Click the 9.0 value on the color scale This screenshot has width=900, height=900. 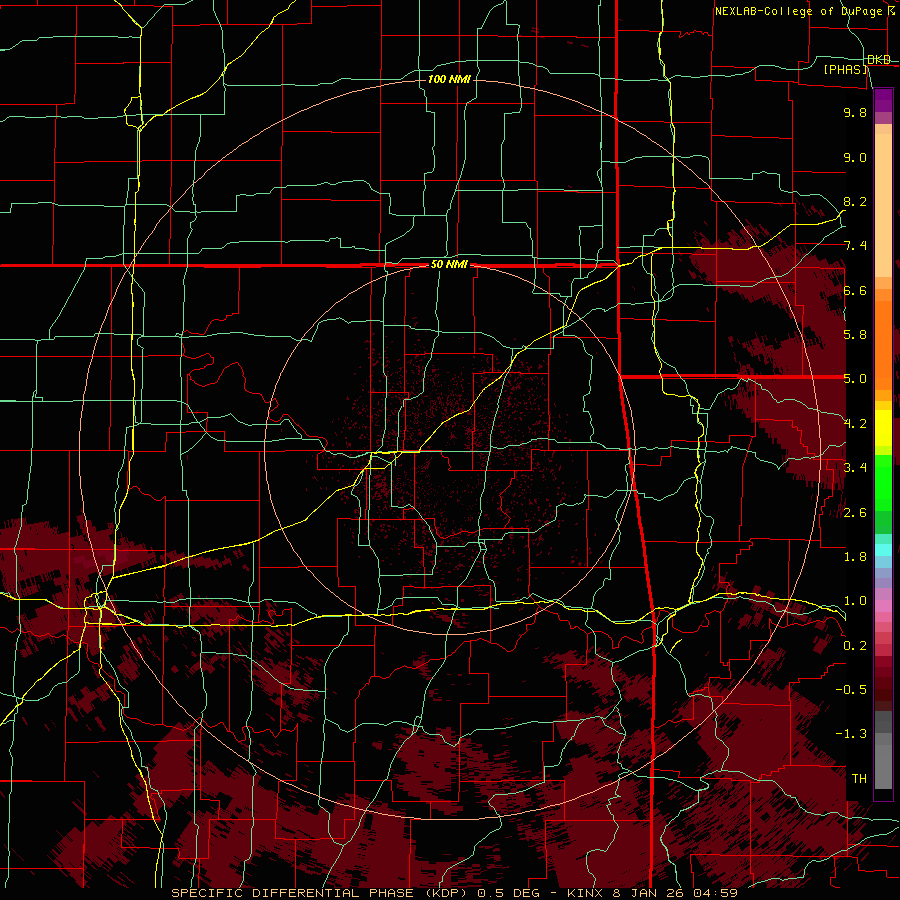(855, 157)
